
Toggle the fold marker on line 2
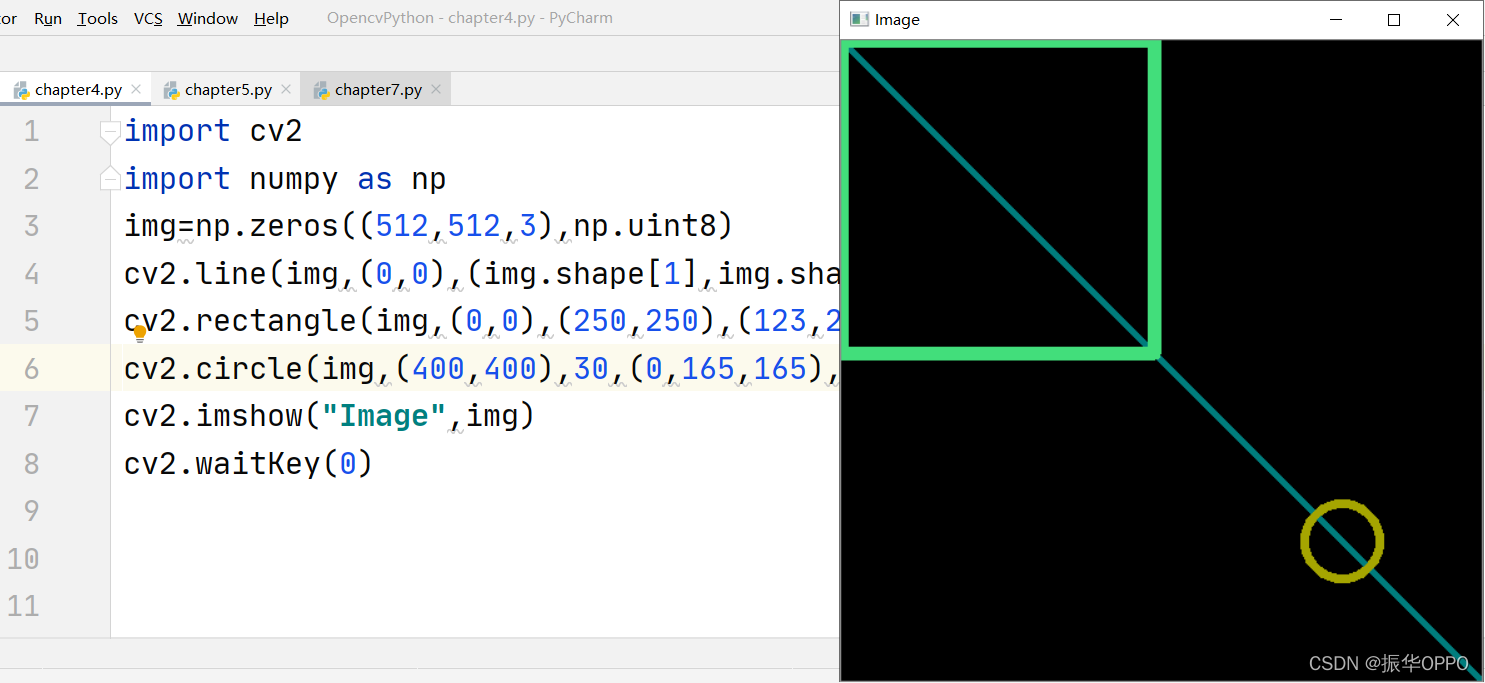pyautogui.click(x=110, y=179)
